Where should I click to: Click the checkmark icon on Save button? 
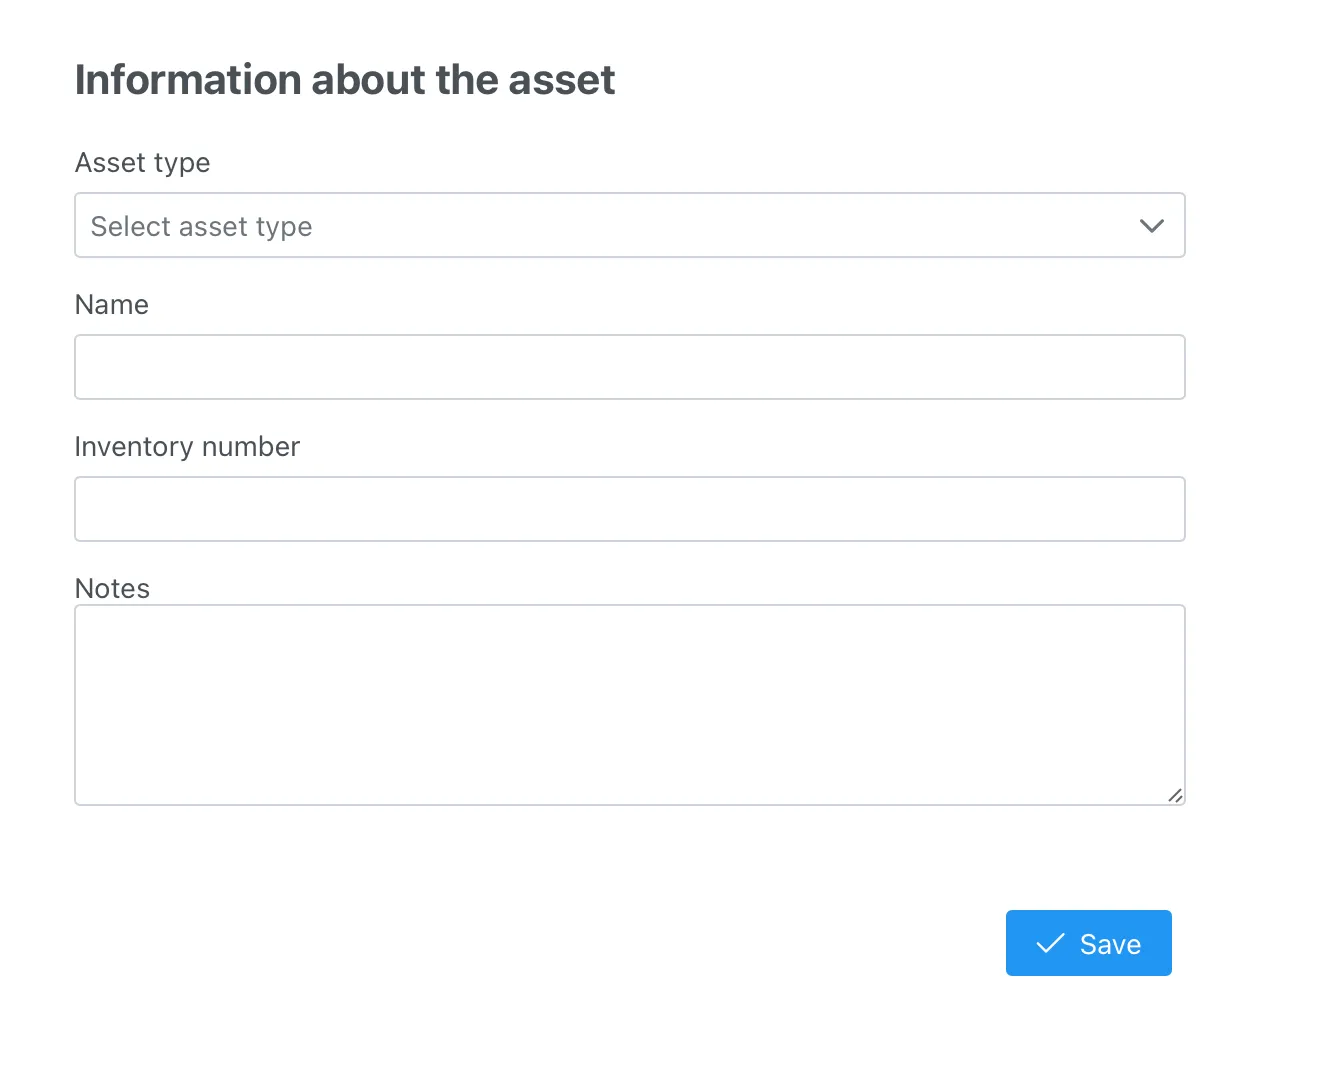point(1050,943)
